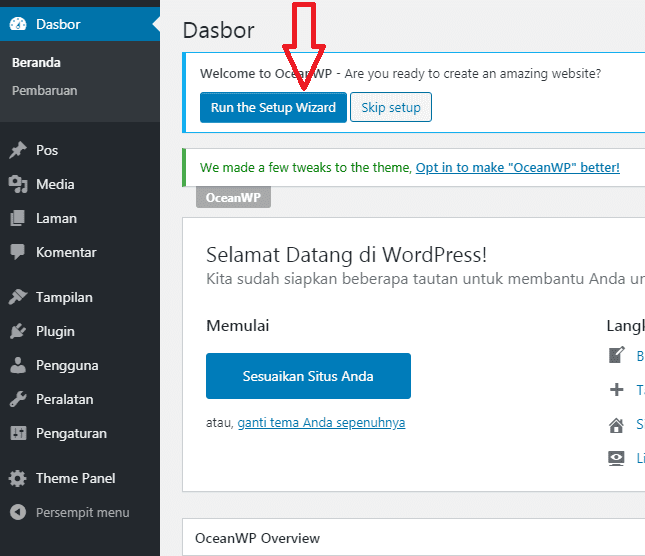Click the plus icon in next steps
Screen dimensions: 645x556
[616, 389]
